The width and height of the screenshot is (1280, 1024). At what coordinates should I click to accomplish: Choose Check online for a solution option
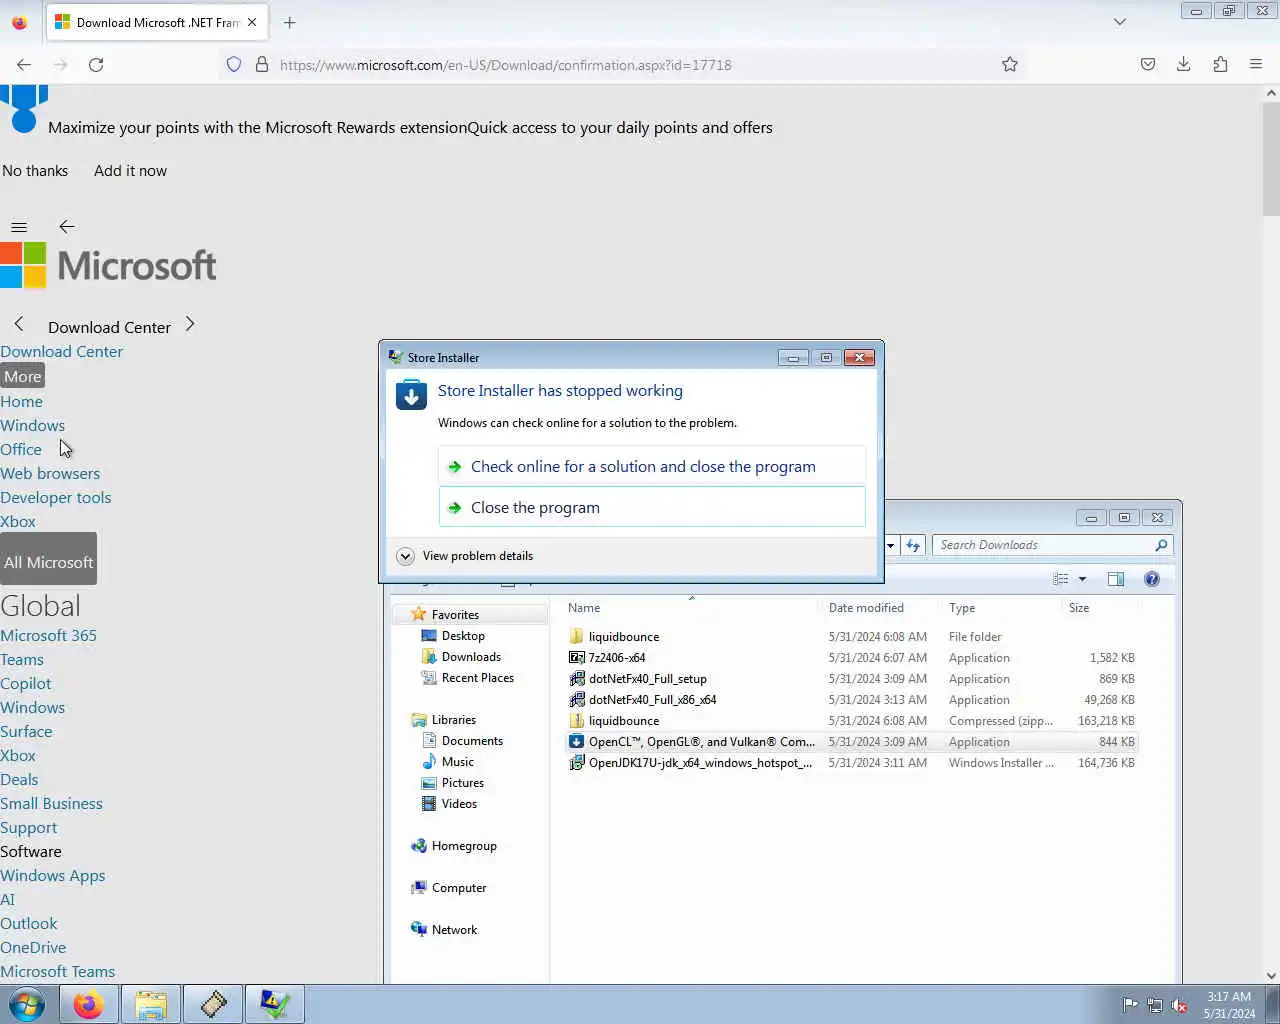(652, 467)
